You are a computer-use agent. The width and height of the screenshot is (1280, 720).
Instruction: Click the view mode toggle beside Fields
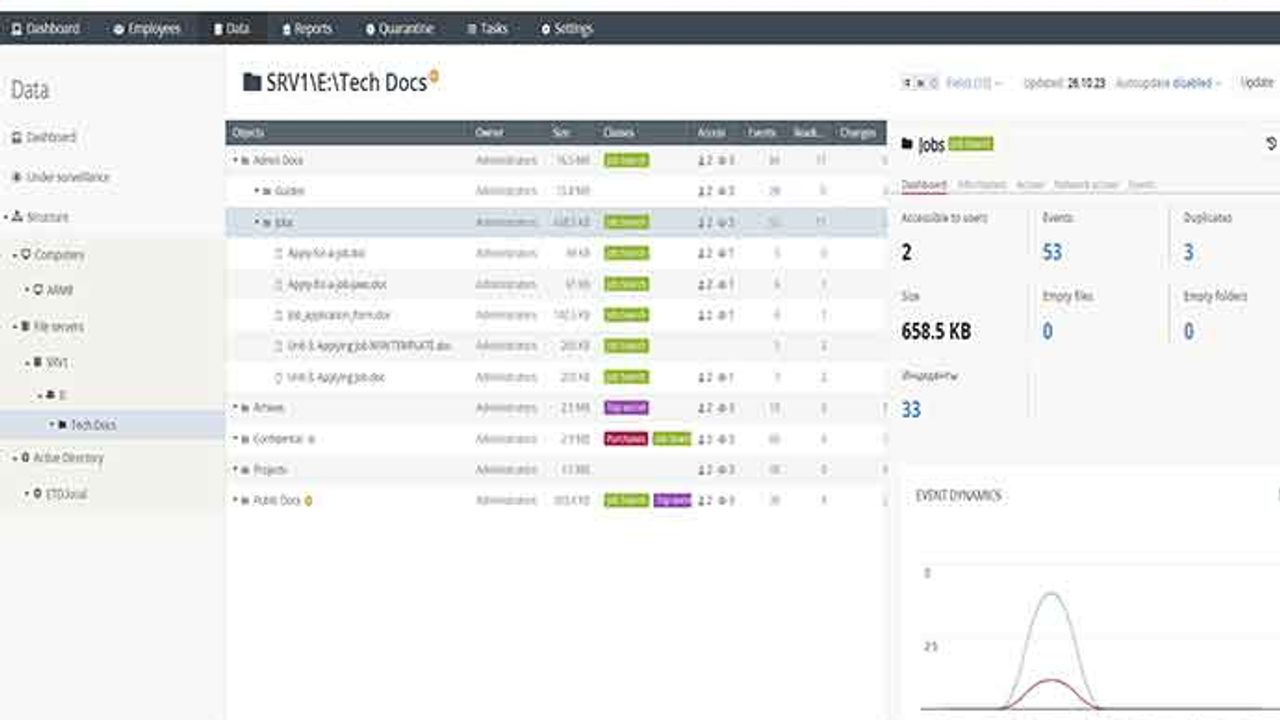click(x=920, y=83)
